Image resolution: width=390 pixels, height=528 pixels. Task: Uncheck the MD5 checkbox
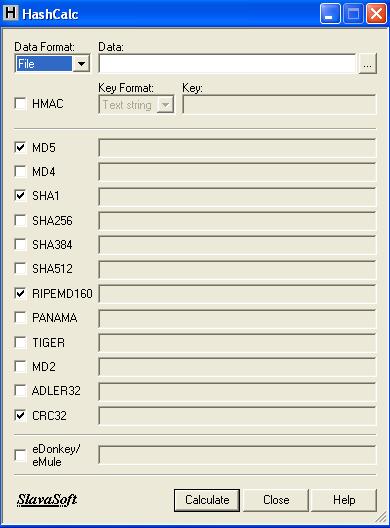click(x=20, y=147)
